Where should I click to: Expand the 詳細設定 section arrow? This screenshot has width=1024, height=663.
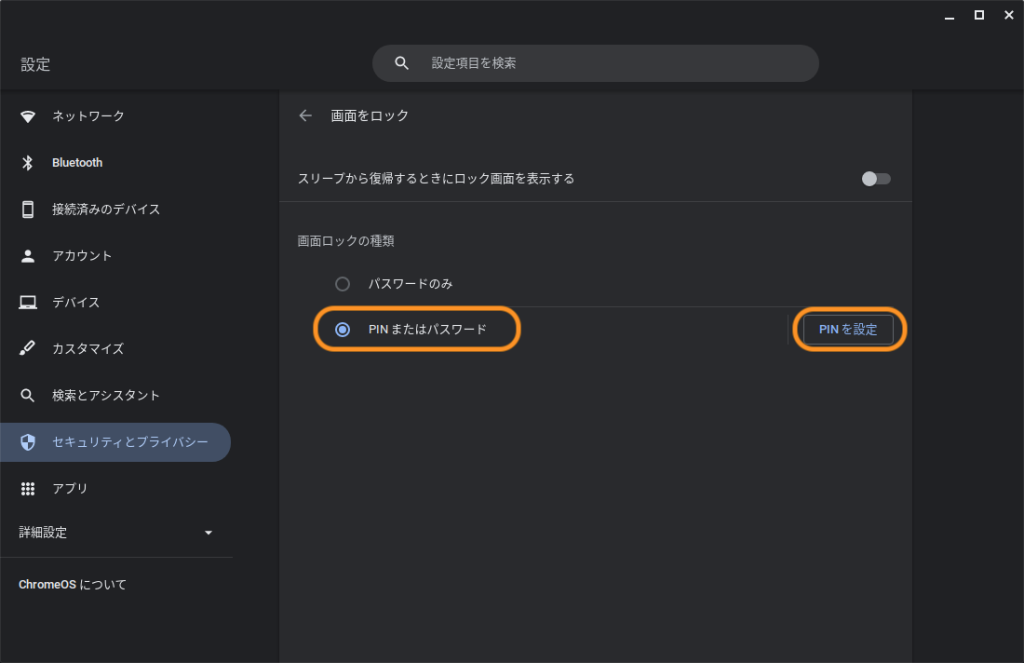(x=208, y=533)
